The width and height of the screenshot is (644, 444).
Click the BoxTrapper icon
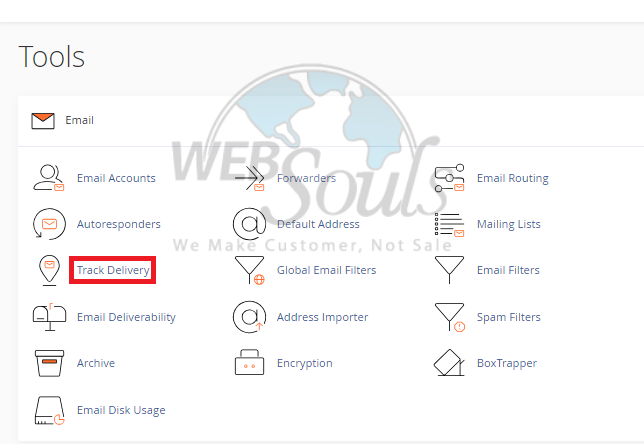point(449,363)
